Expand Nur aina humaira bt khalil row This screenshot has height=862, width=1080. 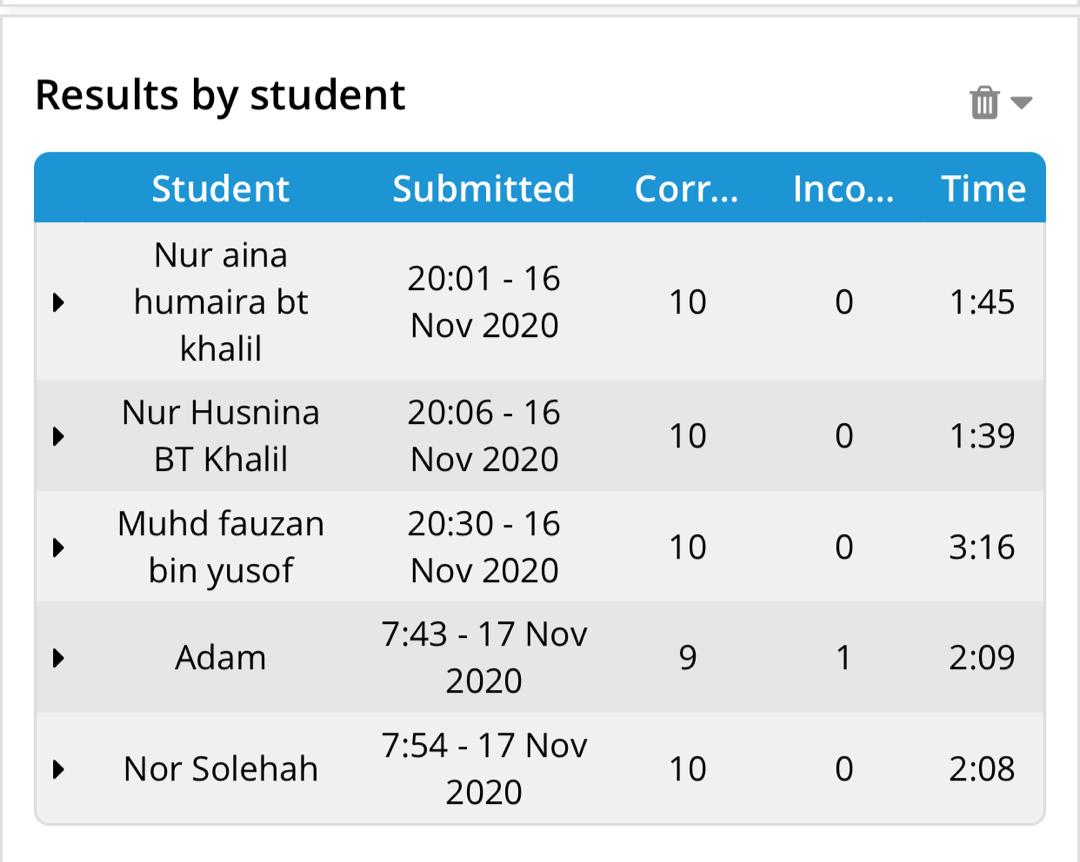point(58,302)
